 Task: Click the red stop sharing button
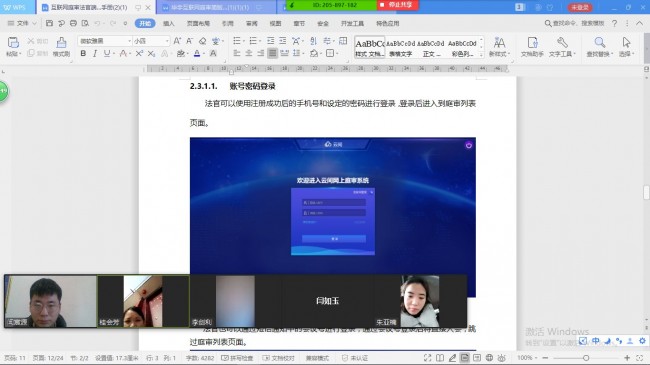398,5
